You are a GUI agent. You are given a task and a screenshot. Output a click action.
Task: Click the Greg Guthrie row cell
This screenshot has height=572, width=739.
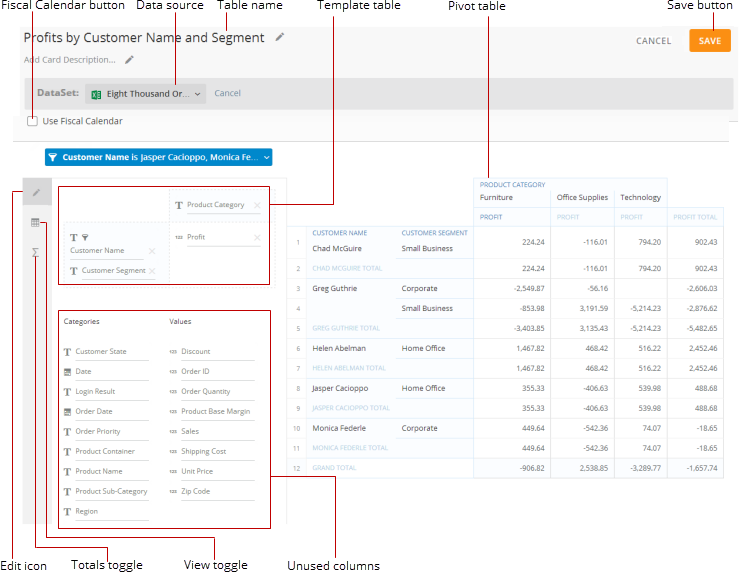click(335, 288)
